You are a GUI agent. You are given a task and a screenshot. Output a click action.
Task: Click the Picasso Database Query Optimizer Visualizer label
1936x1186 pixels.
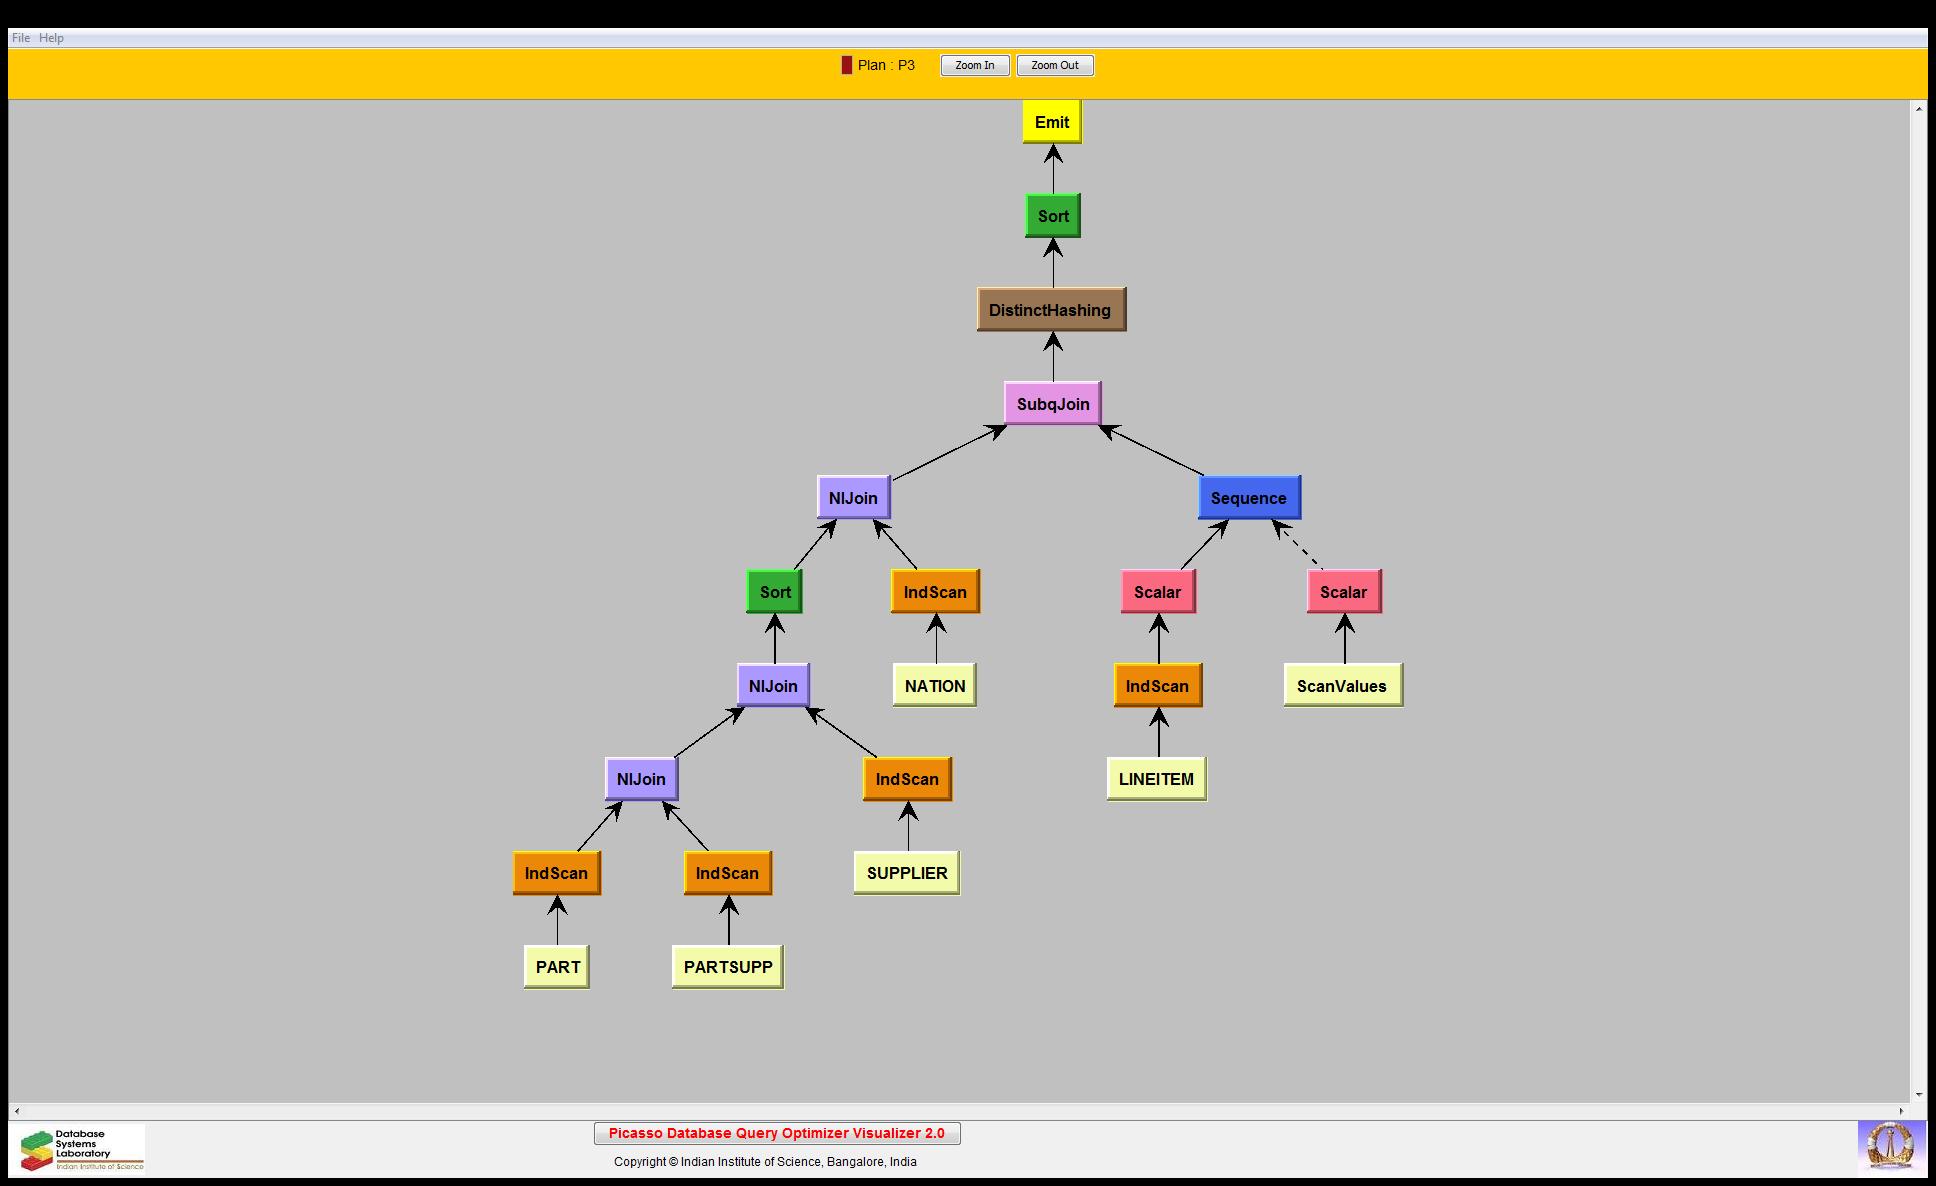click(776, 1133)
